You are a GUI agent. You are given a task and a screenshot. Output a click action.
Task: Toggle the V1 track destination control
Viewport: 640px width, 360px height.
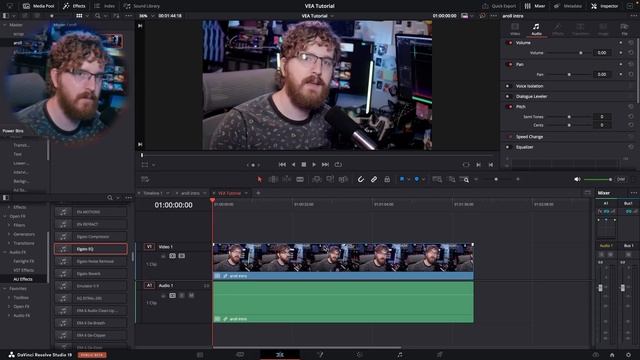coord(149,247)
